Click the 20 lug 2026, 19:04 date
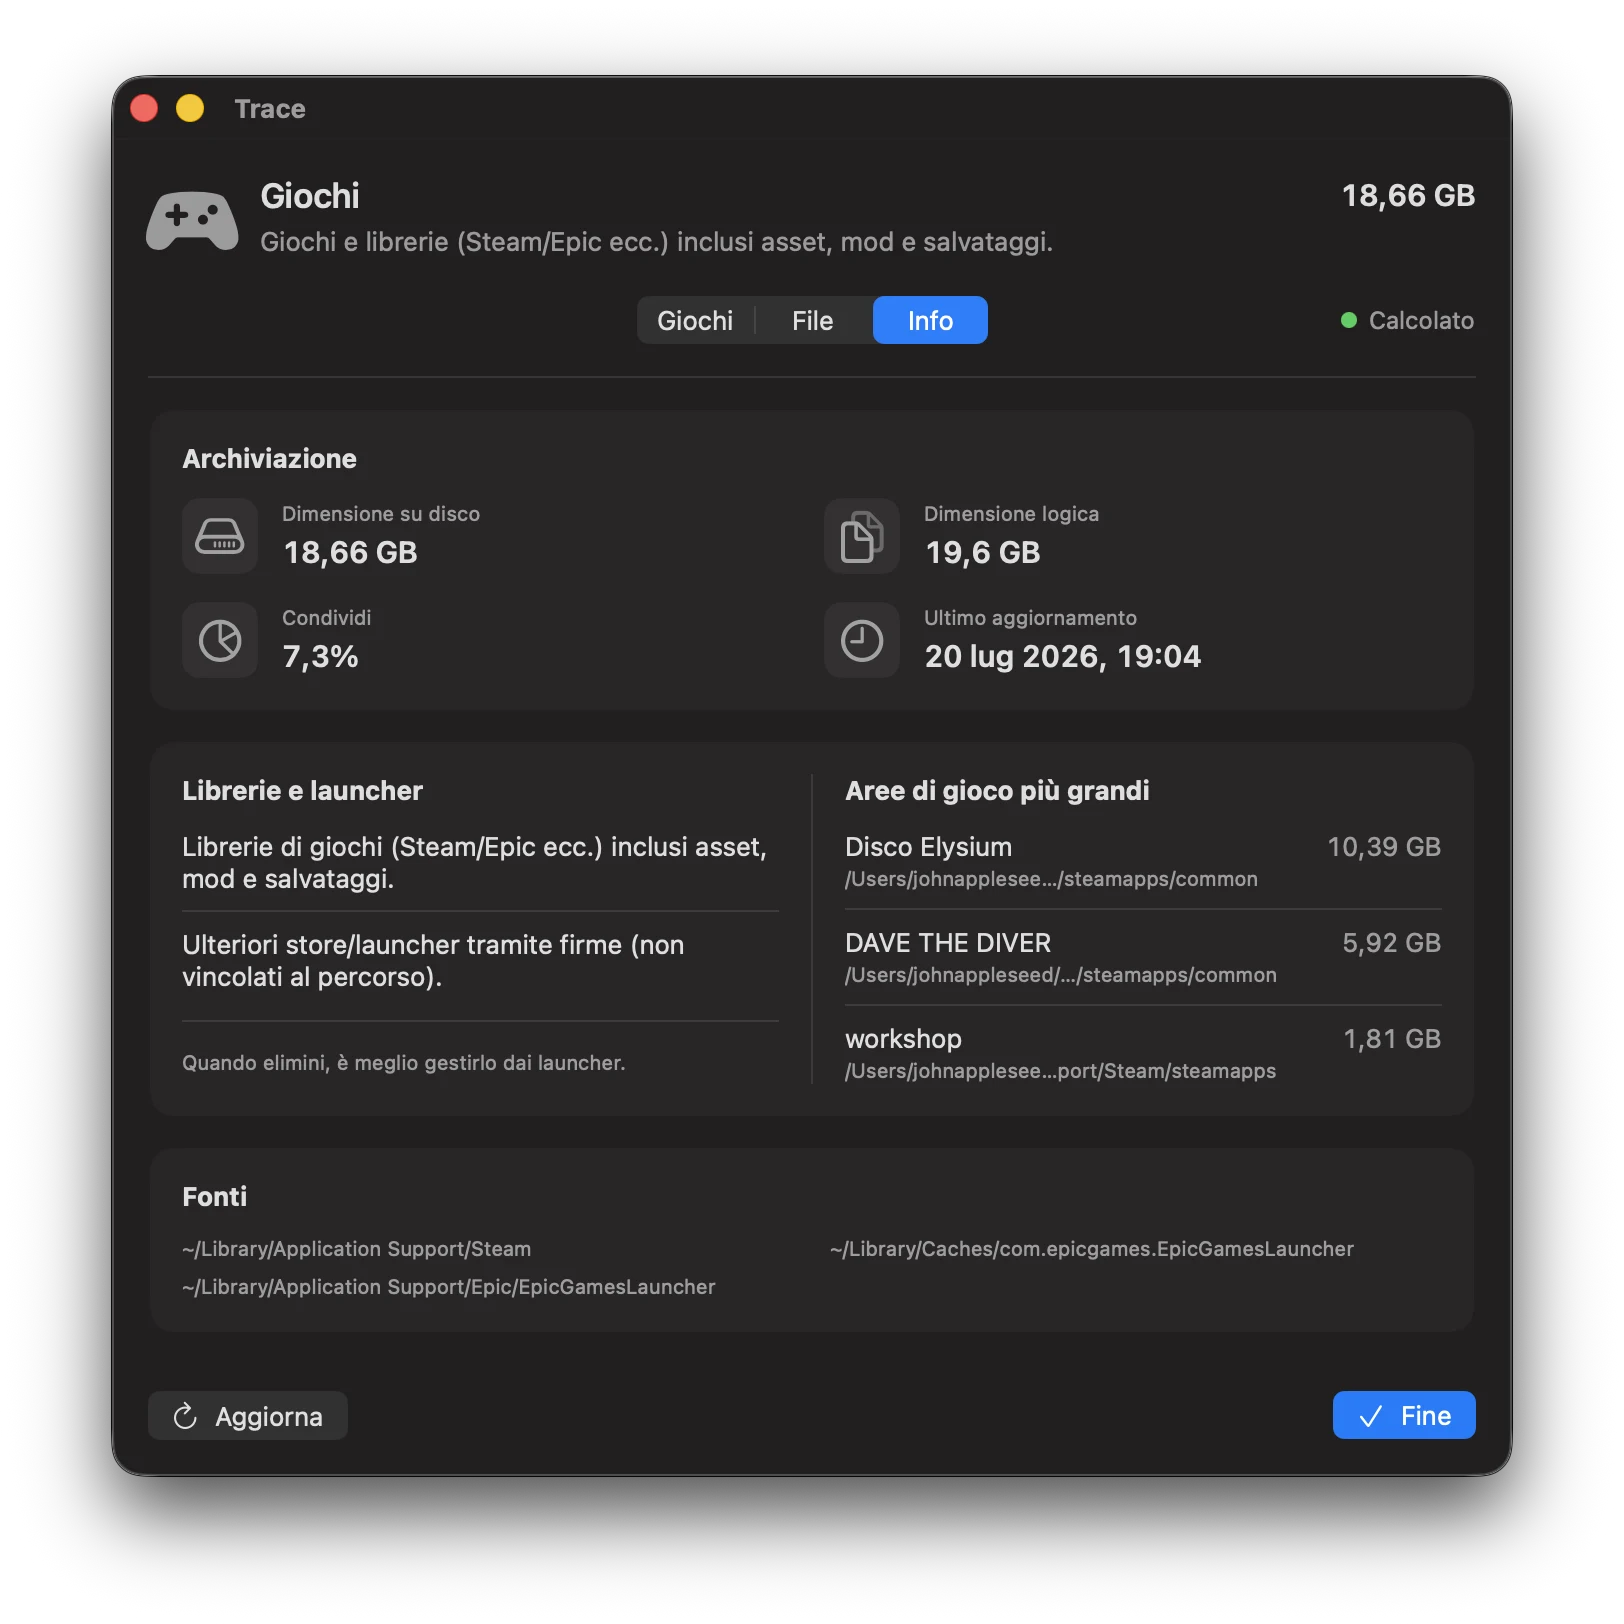The width and height of the screenshot is (1624, 1624). [1063, 656]
